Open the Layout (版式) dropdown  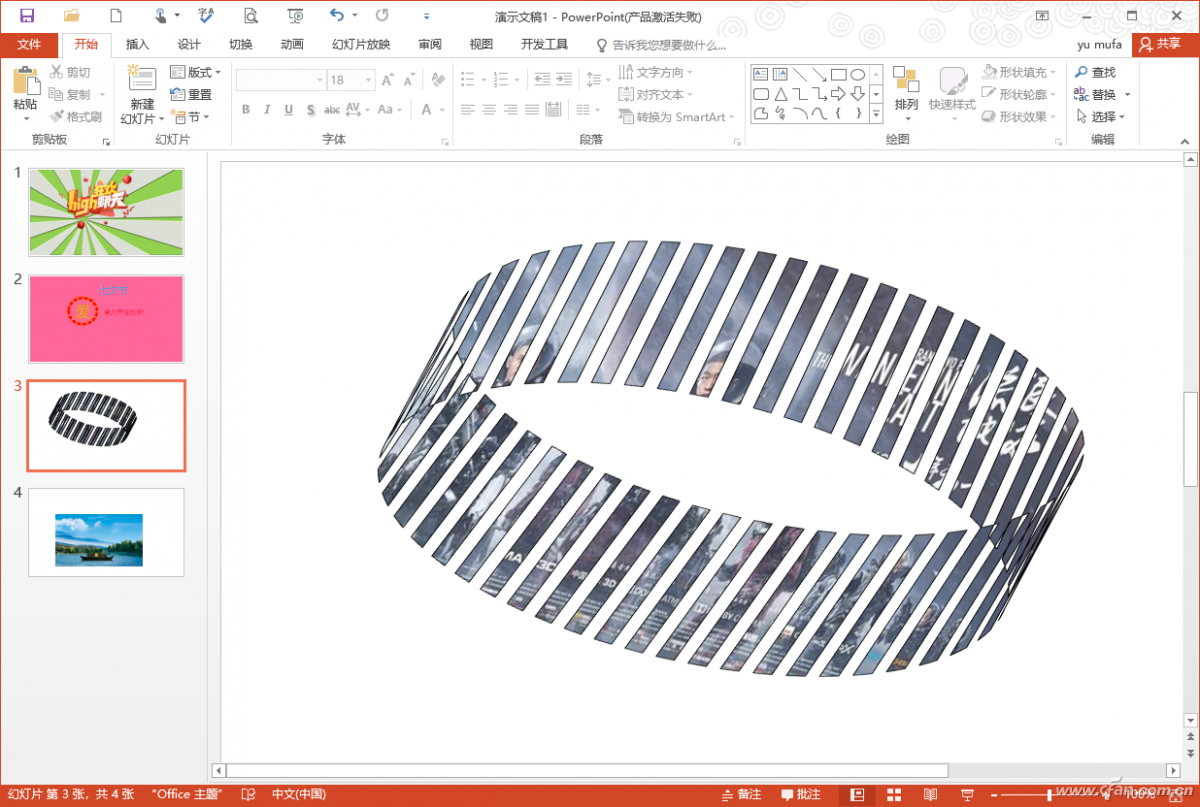pos(196,73)
